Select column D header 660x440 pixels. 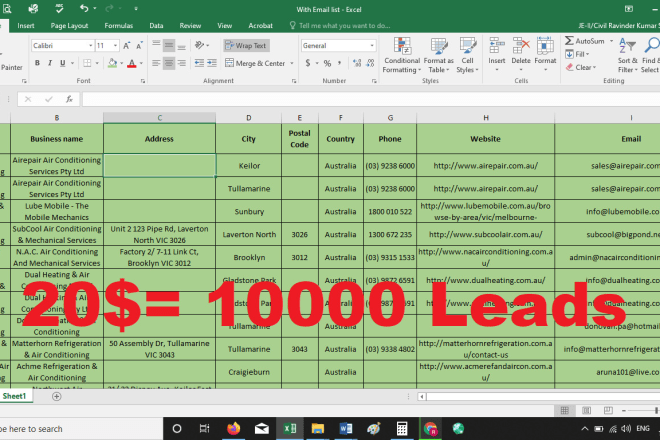[248, 118]
